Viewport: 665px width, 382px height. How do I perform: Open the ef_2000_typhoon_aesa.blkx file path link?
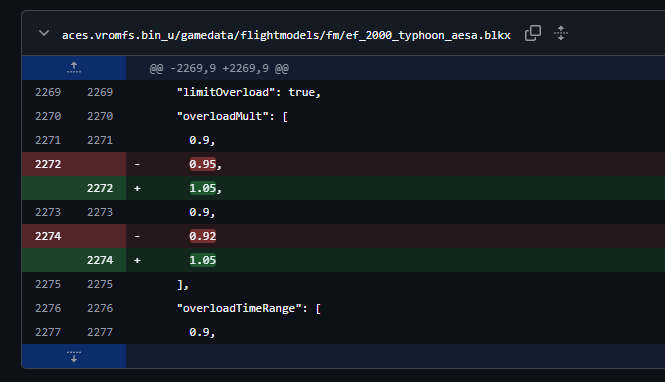coord(286,35)
